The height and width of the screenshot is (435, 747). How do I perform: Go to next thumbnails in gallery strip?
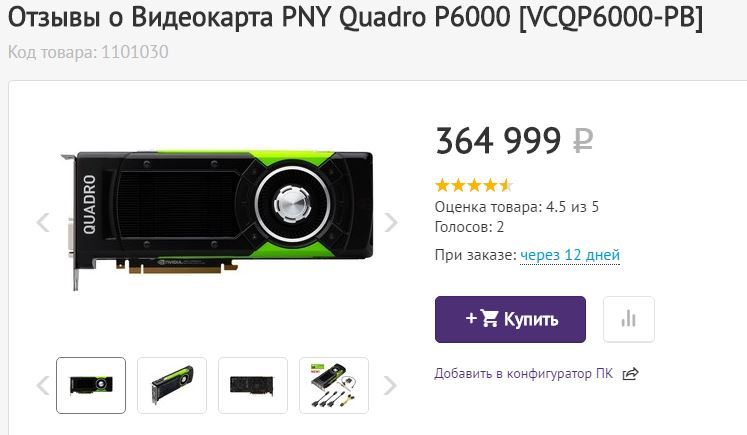tap(390, 385)
